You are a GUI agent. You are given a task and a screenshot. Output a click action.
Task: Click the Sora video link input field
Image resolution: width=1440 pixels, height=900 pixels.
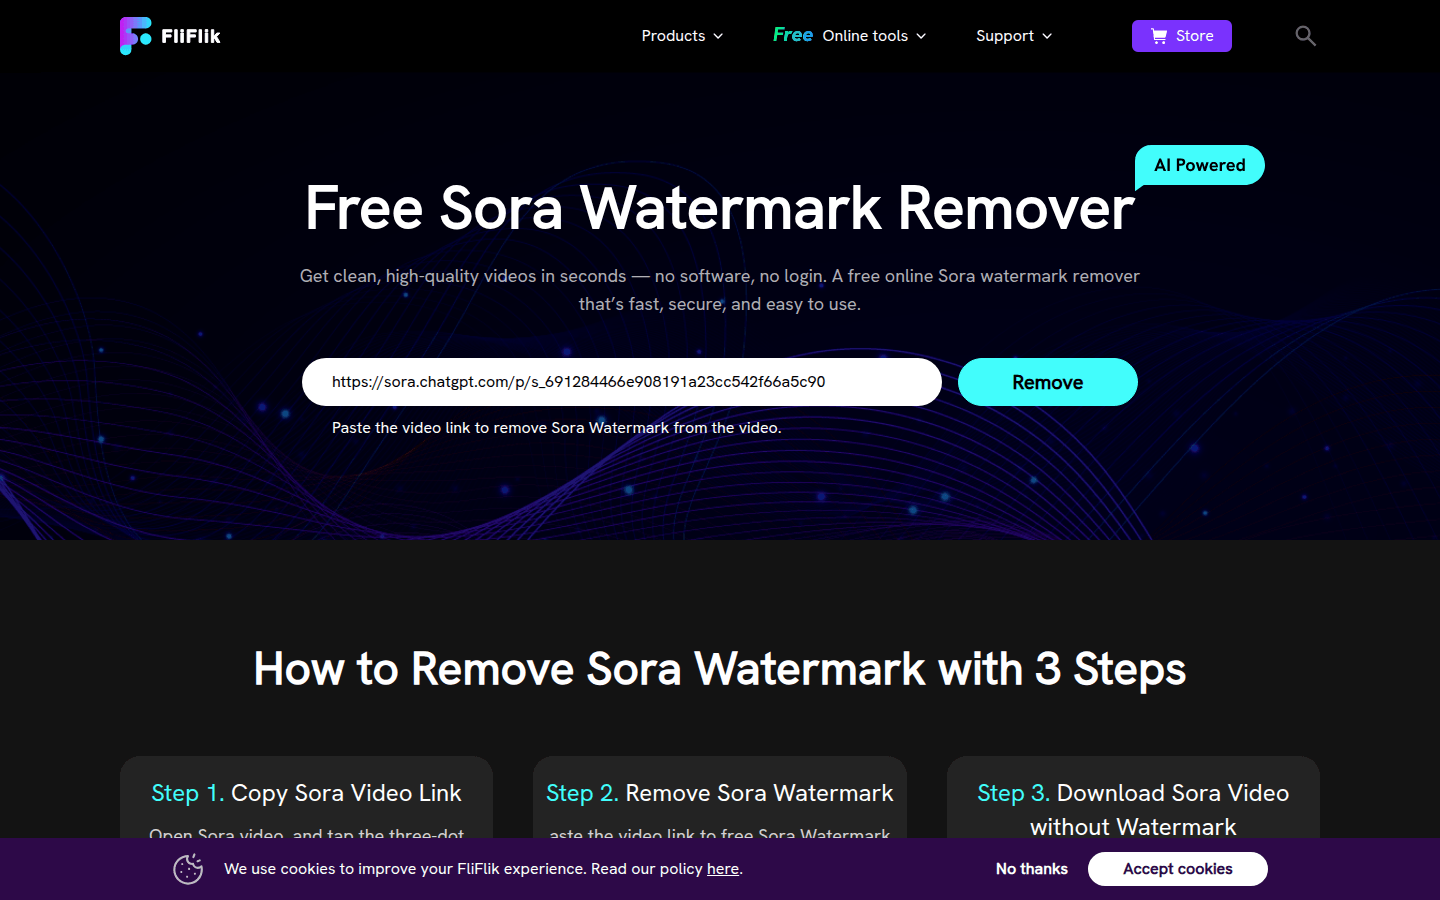(622, 382)
